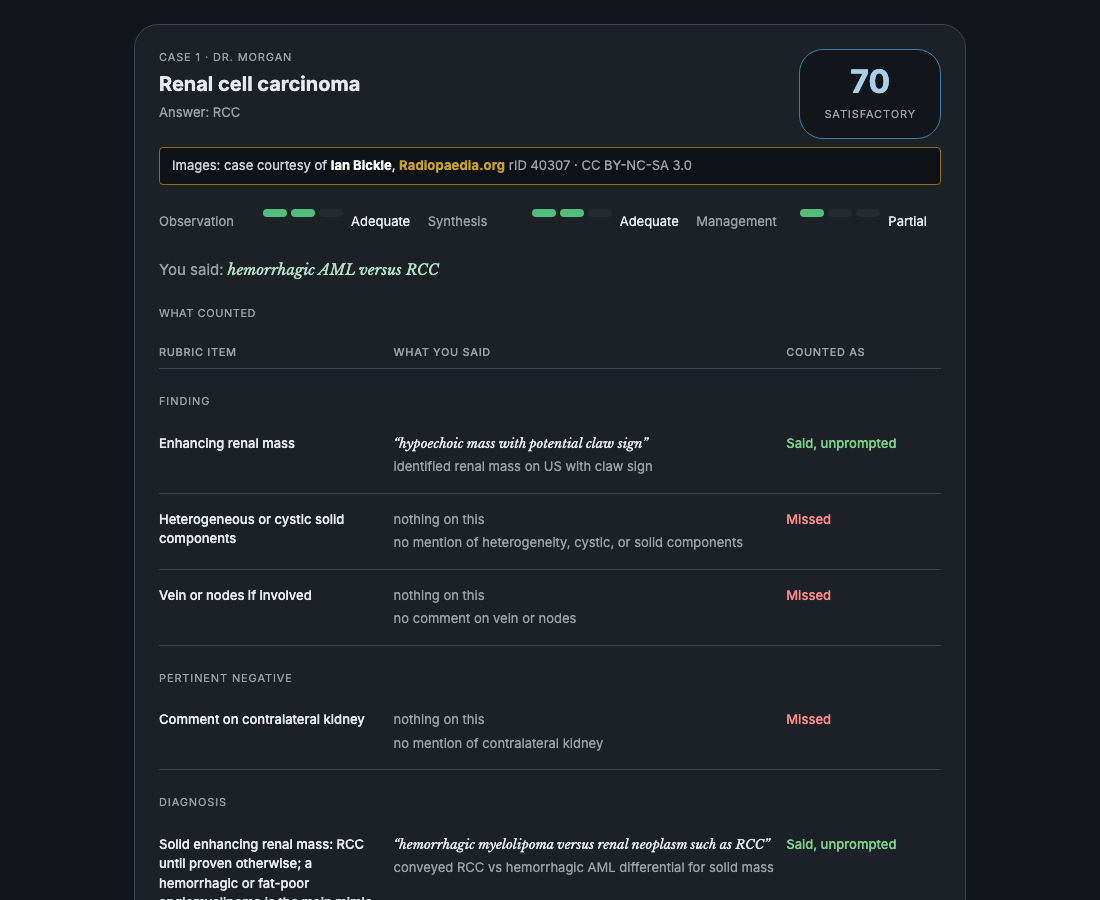Click the note 'no mention of contralateral kidney'
The image size is (1100, 900).
click(498, 744)
